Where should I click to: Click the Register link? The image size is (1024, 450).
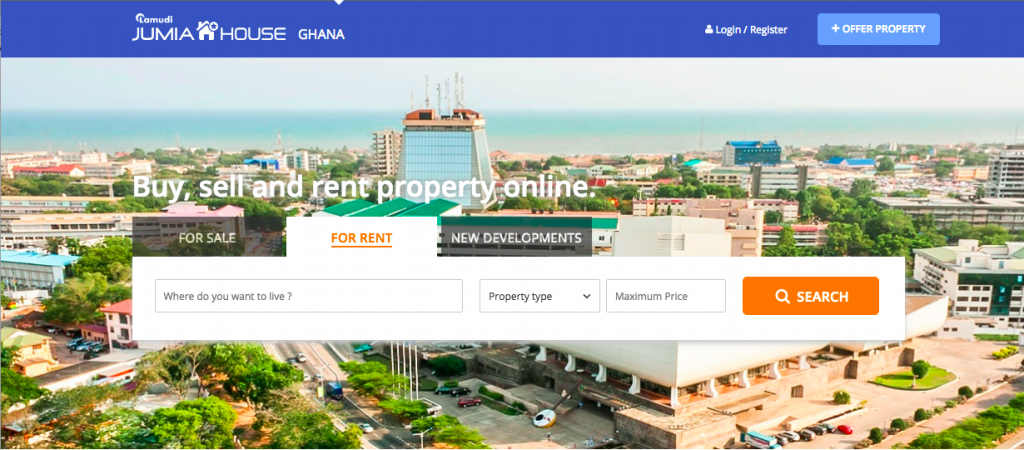(x=769, y=29)
